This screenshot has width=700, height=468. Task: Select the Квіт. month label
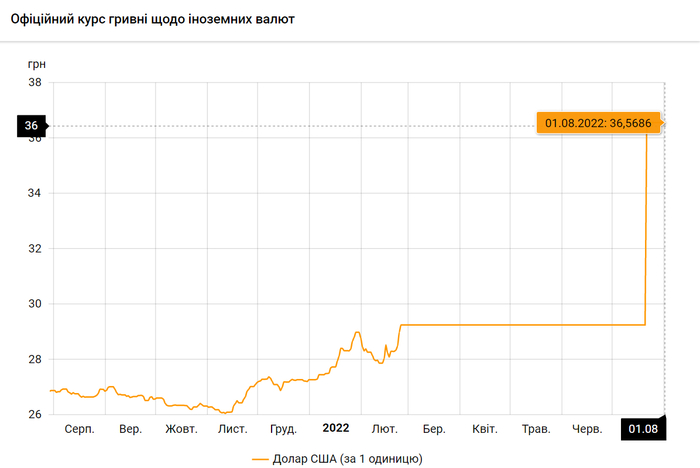[x=485, y=429]
